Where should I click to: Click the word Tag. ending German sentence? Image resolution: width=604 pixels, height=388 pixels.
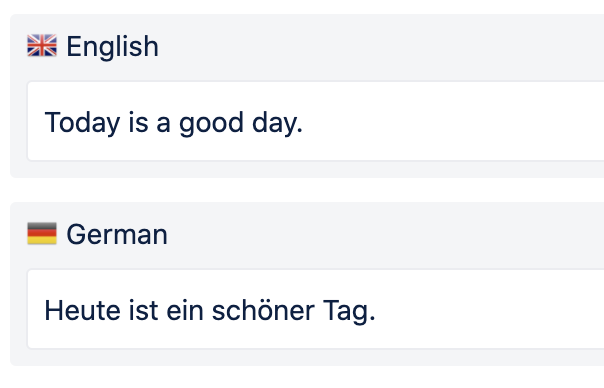point(349,311)
